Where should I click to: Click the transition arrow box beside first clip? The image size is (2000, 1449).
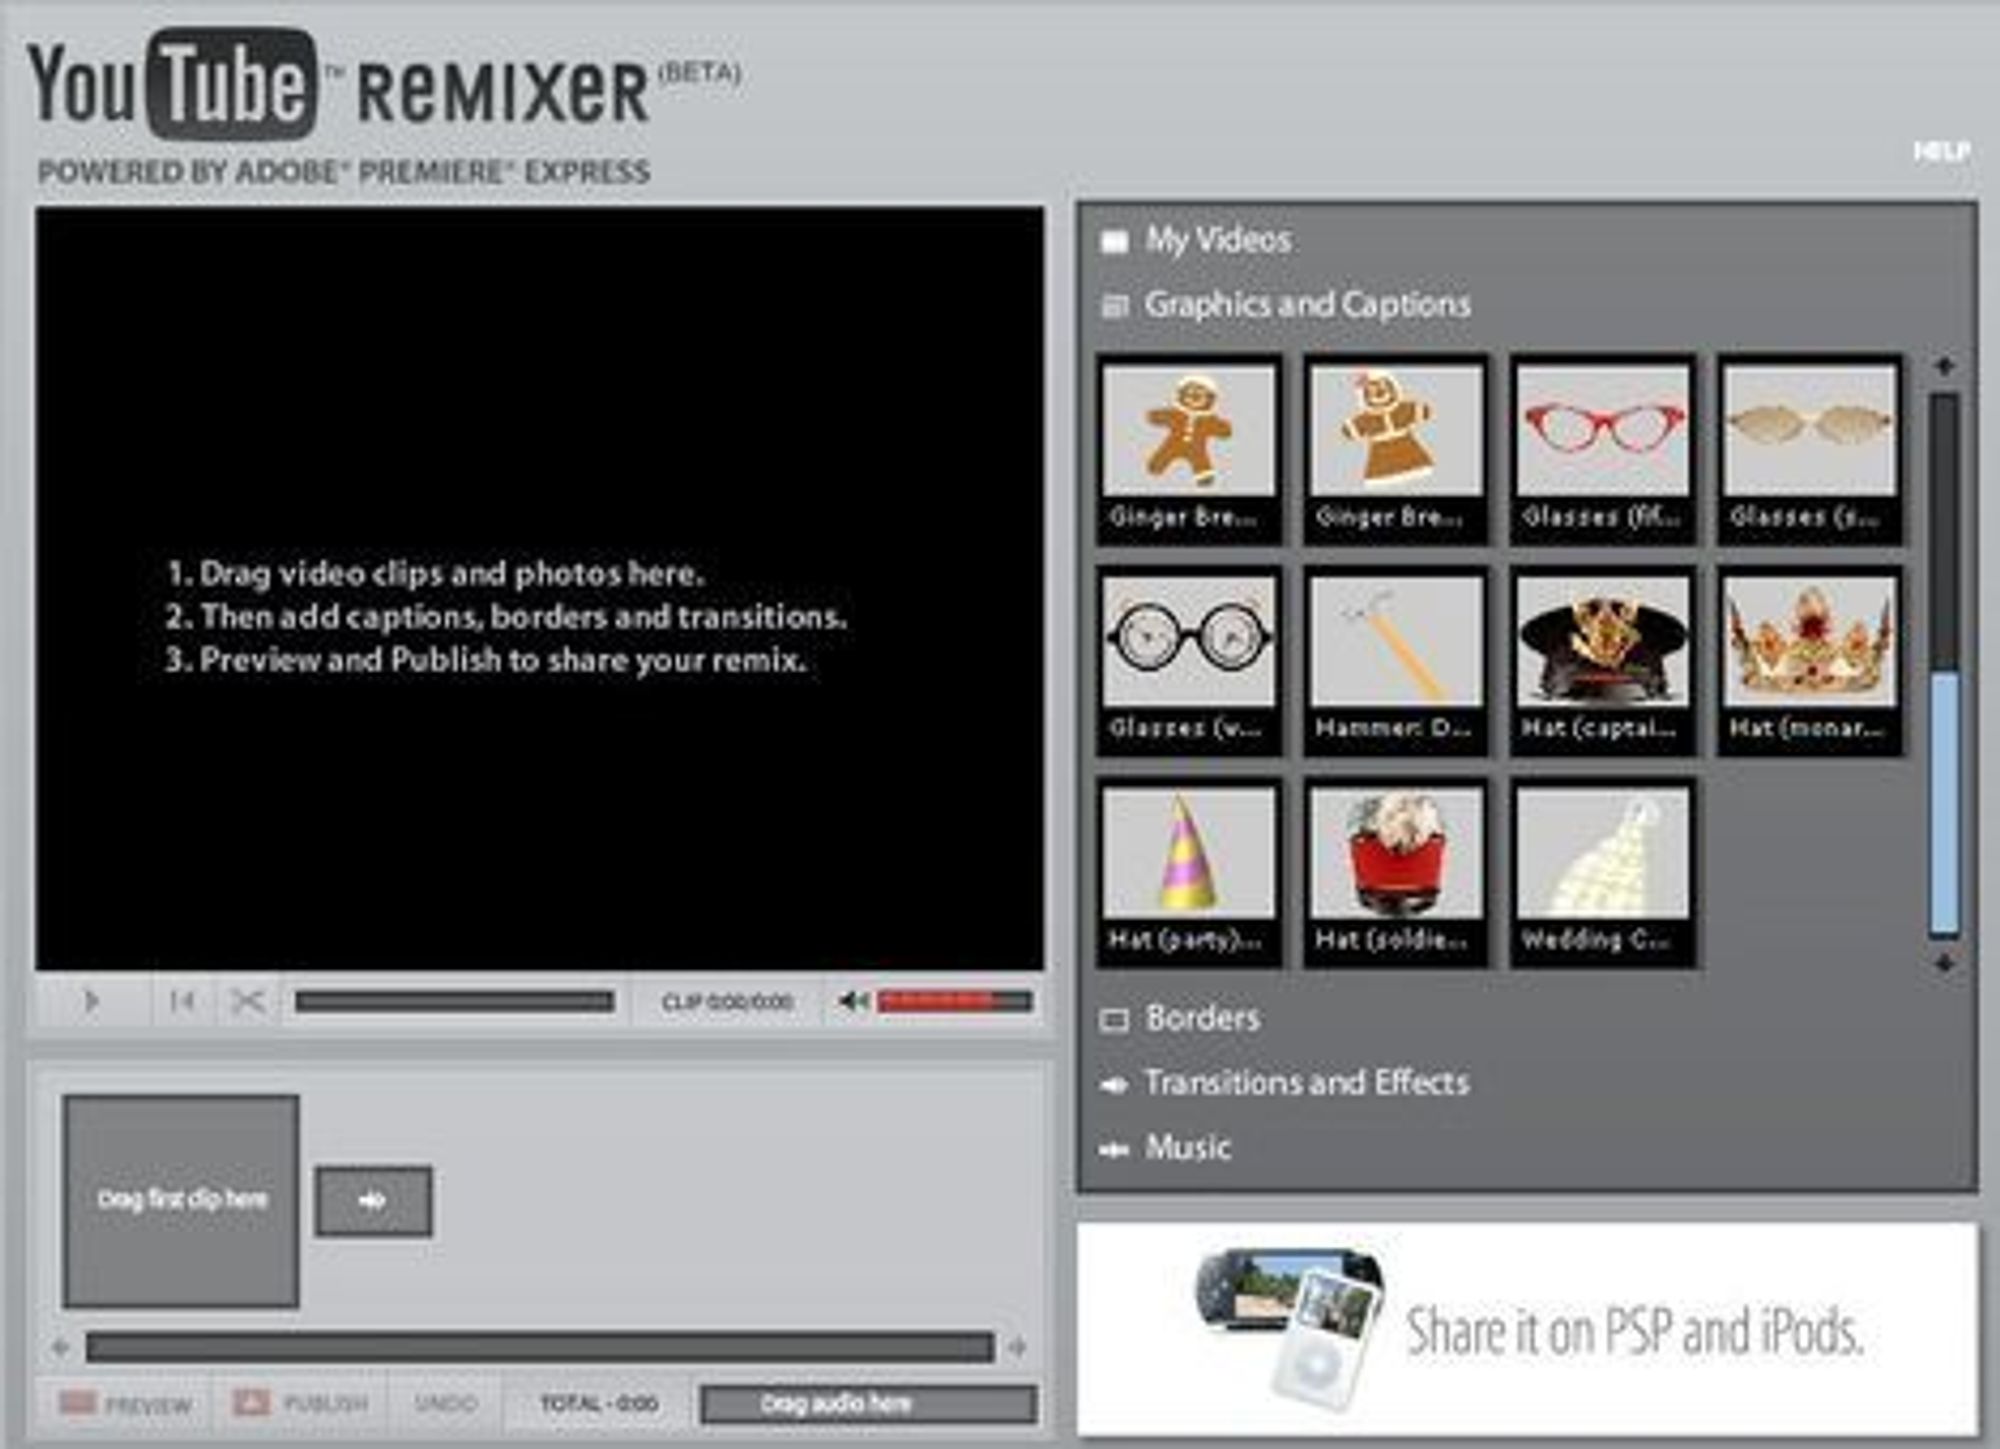374,1201
